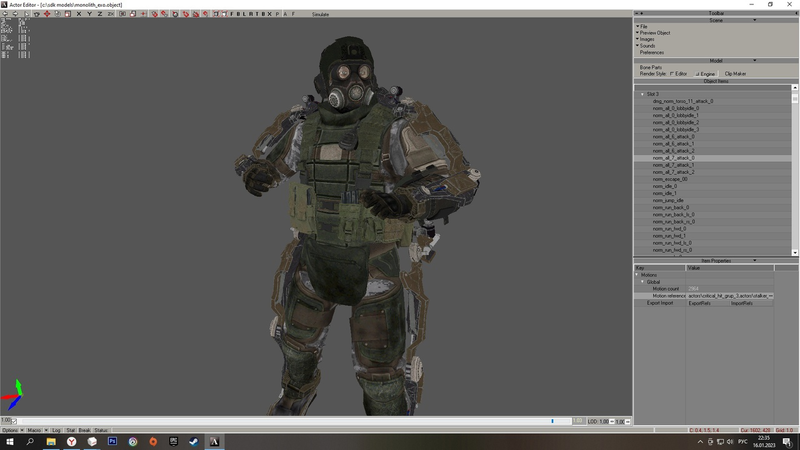Click the Simulate button in the toolbar

pos(320,14)
